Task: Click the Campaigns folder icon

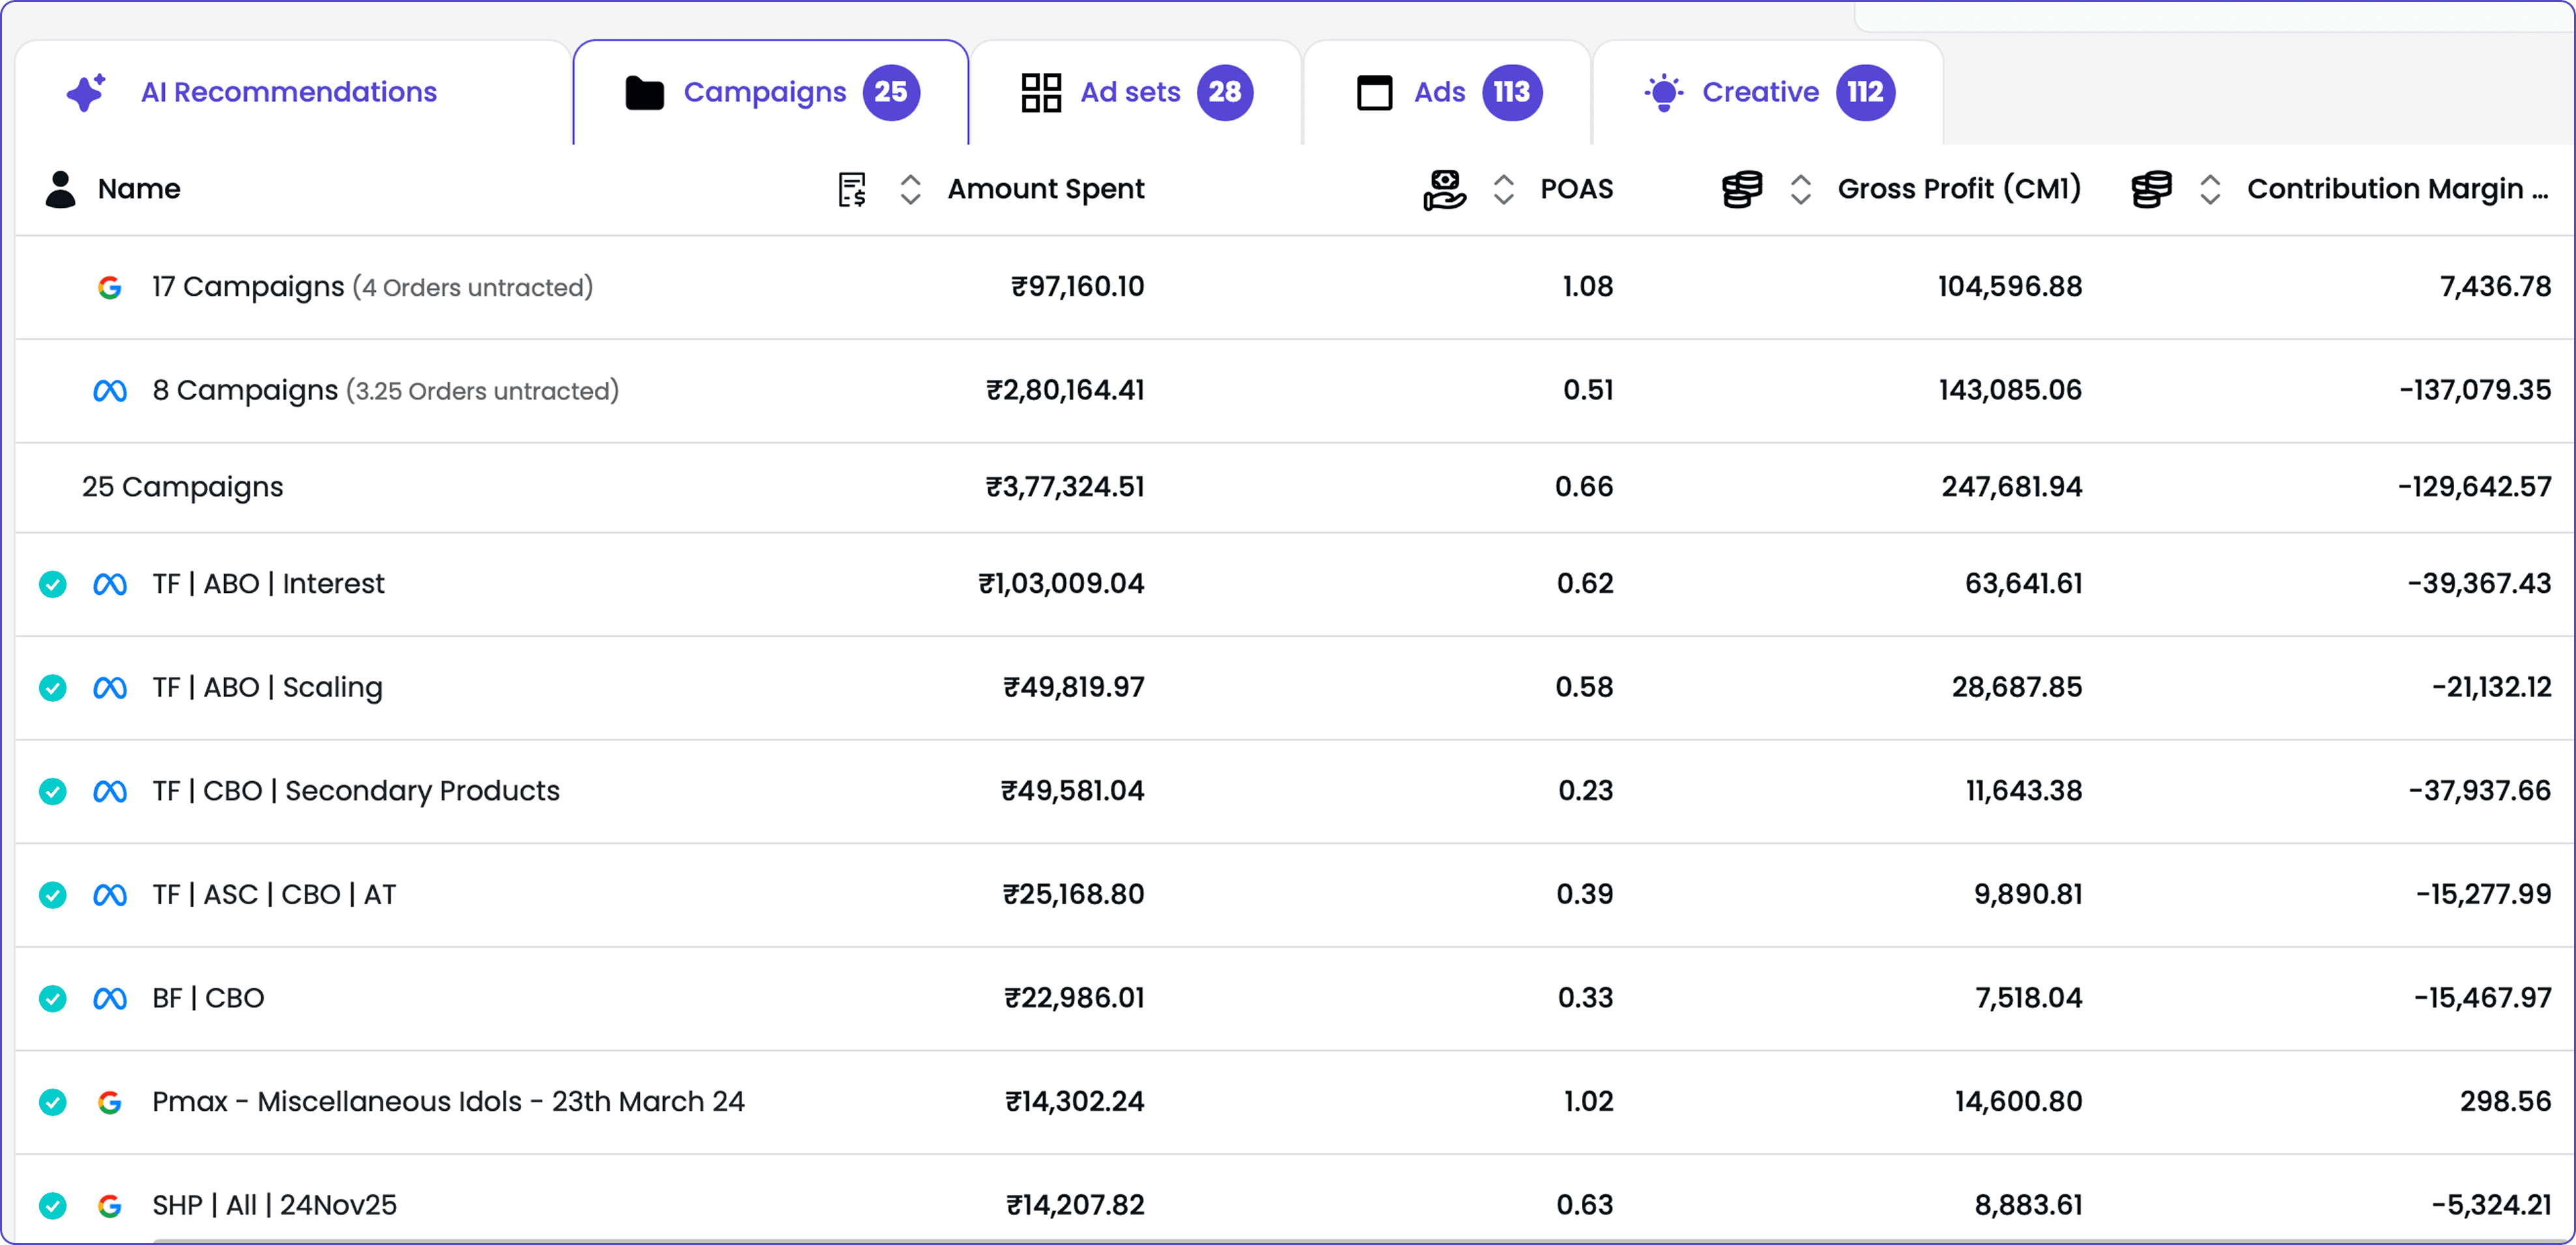Action: click(644, 92)
